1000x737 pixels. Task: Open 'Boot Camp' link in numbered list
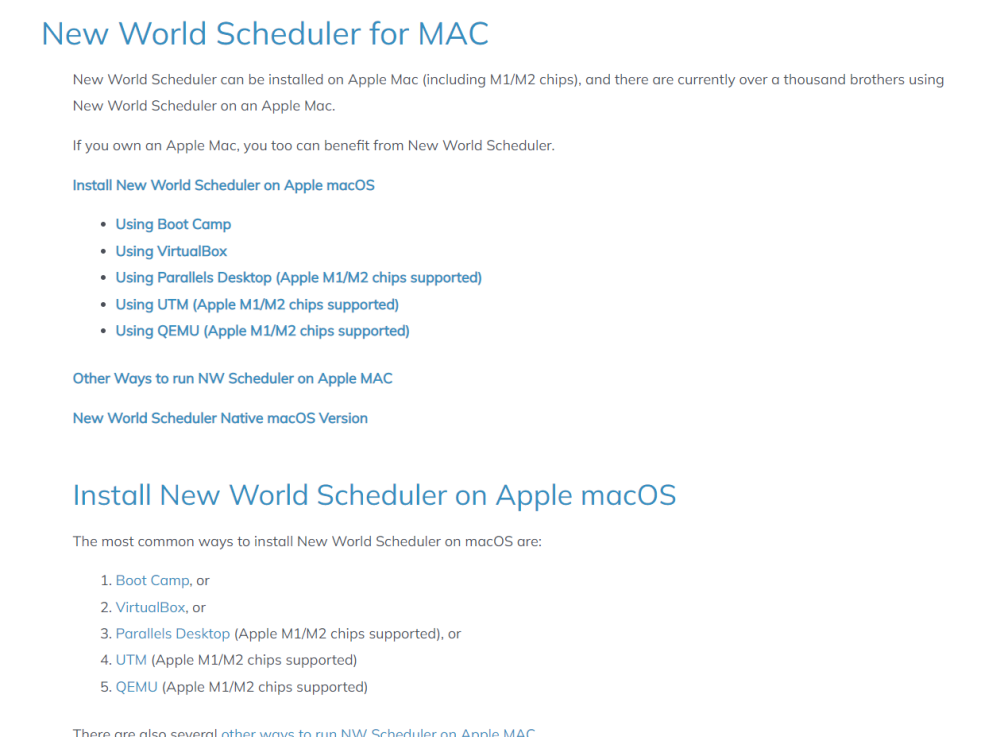point(152,580)
